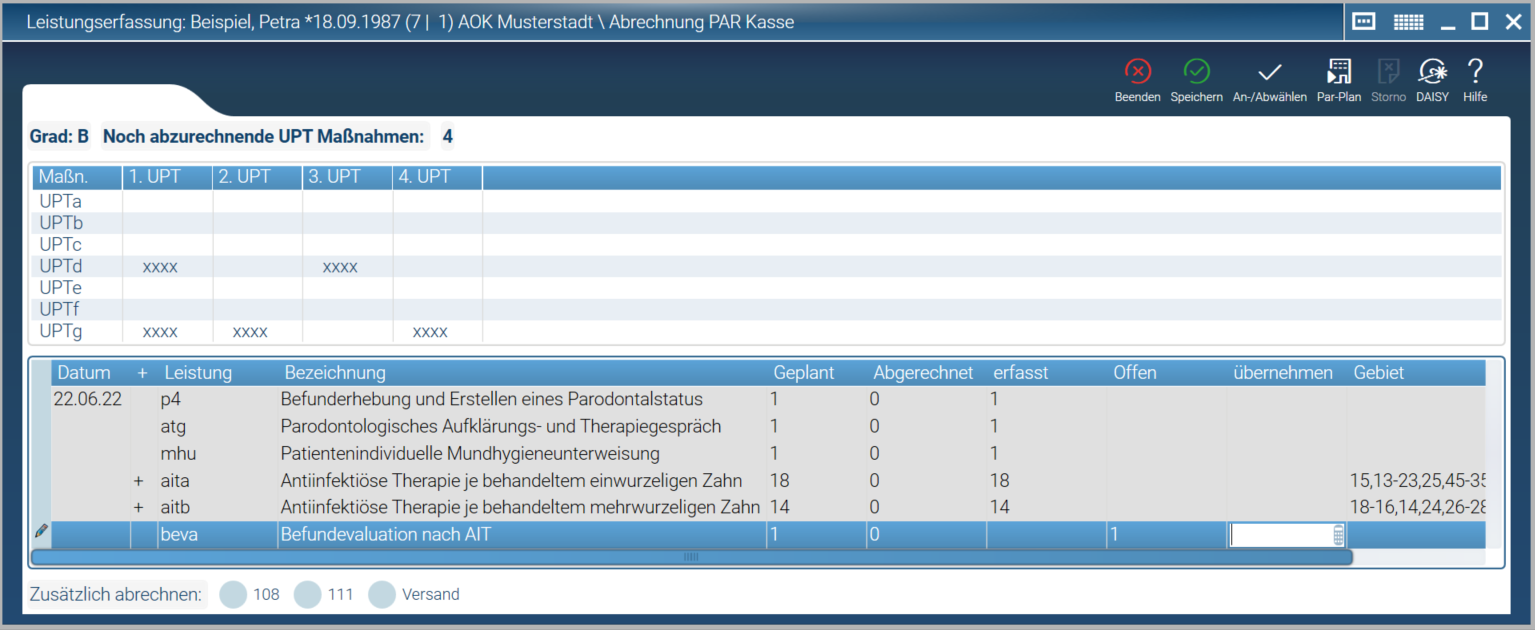Screen dimensions: 1535x630
Task: Toggle the 111 additional billing option
Action: [307, 595]
